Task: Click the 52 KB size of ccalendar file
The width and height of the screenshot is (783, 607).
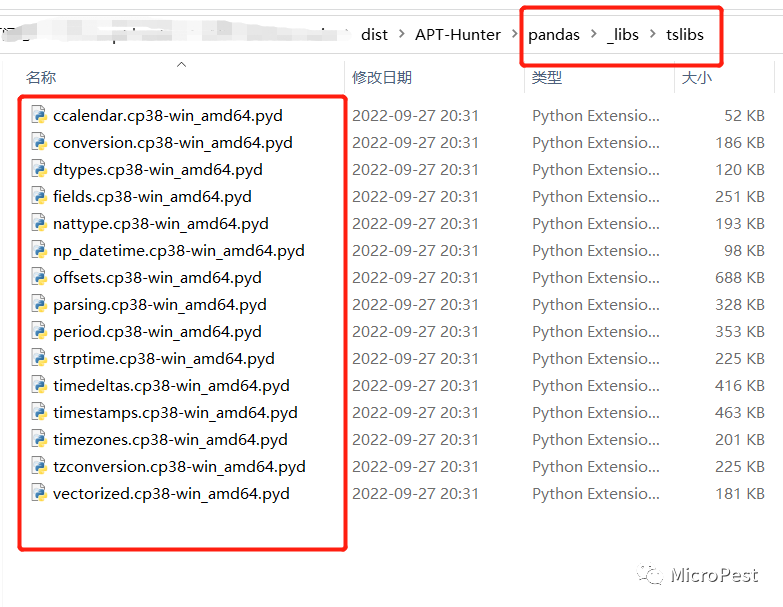Action: [x=745, y=116]
